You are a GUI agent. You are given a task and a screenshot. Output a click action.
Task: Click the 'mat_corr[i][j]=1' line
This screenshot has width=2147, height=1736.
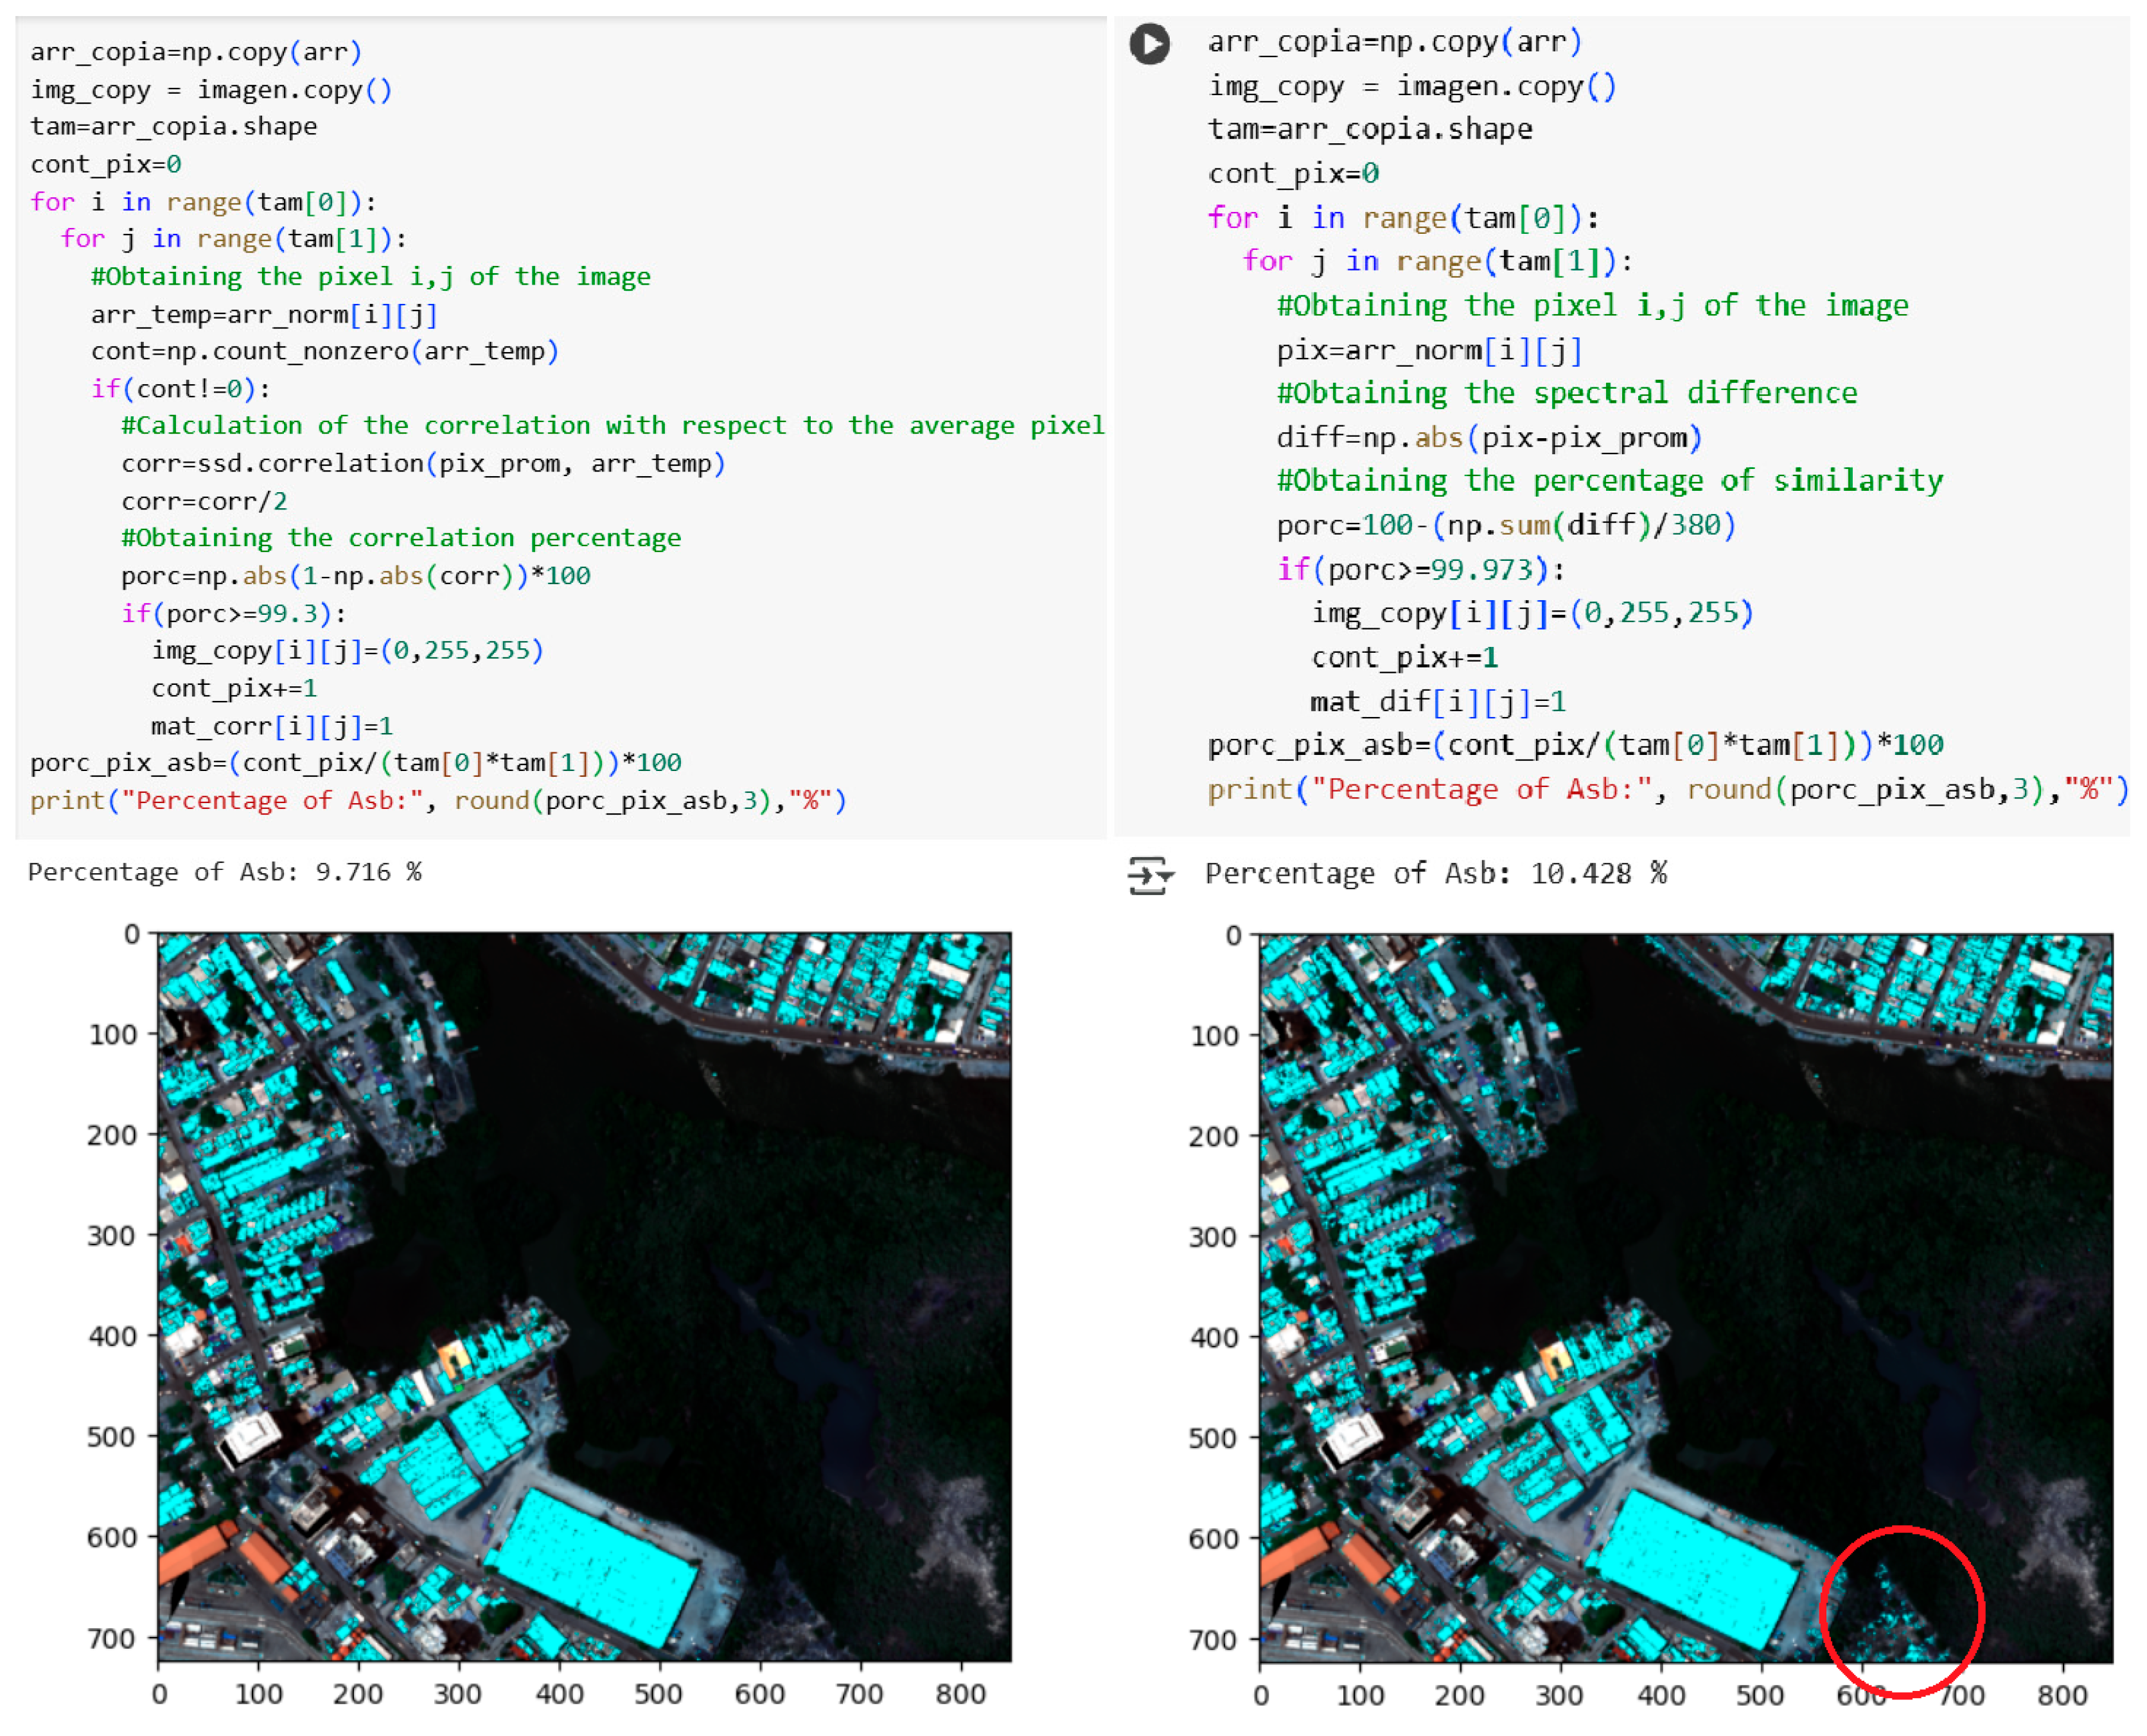coord(271,726)
